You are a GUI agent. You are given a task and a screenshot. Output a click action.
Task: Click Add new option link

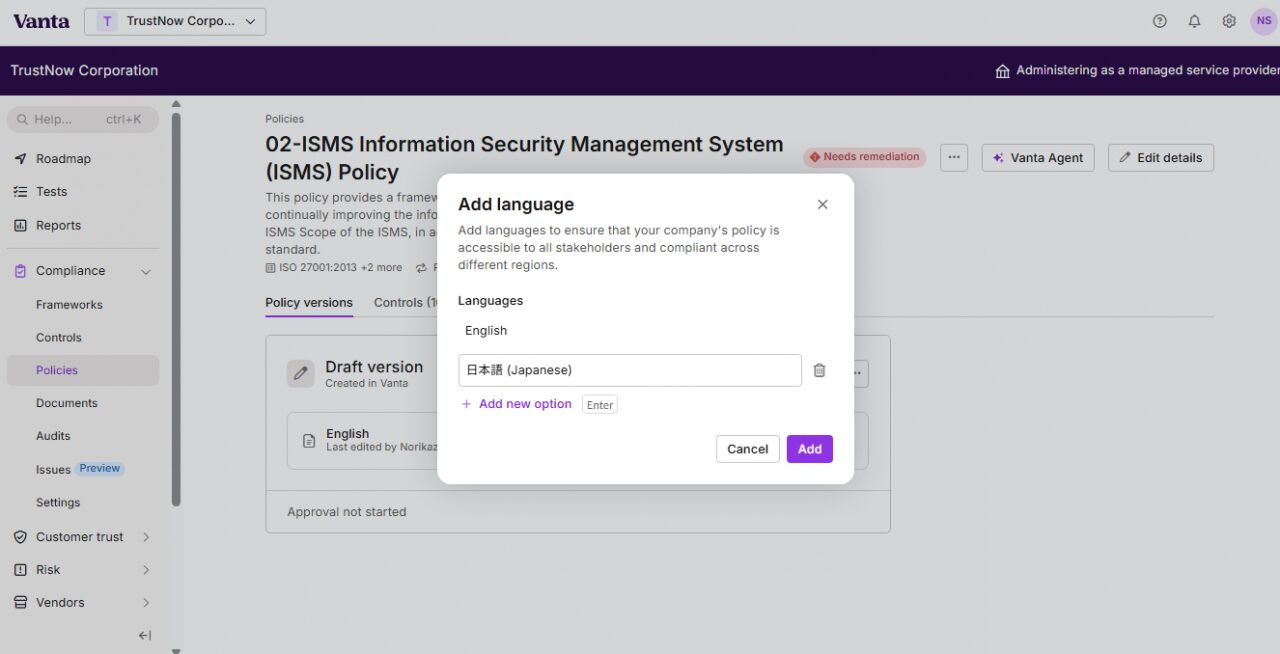525,404
